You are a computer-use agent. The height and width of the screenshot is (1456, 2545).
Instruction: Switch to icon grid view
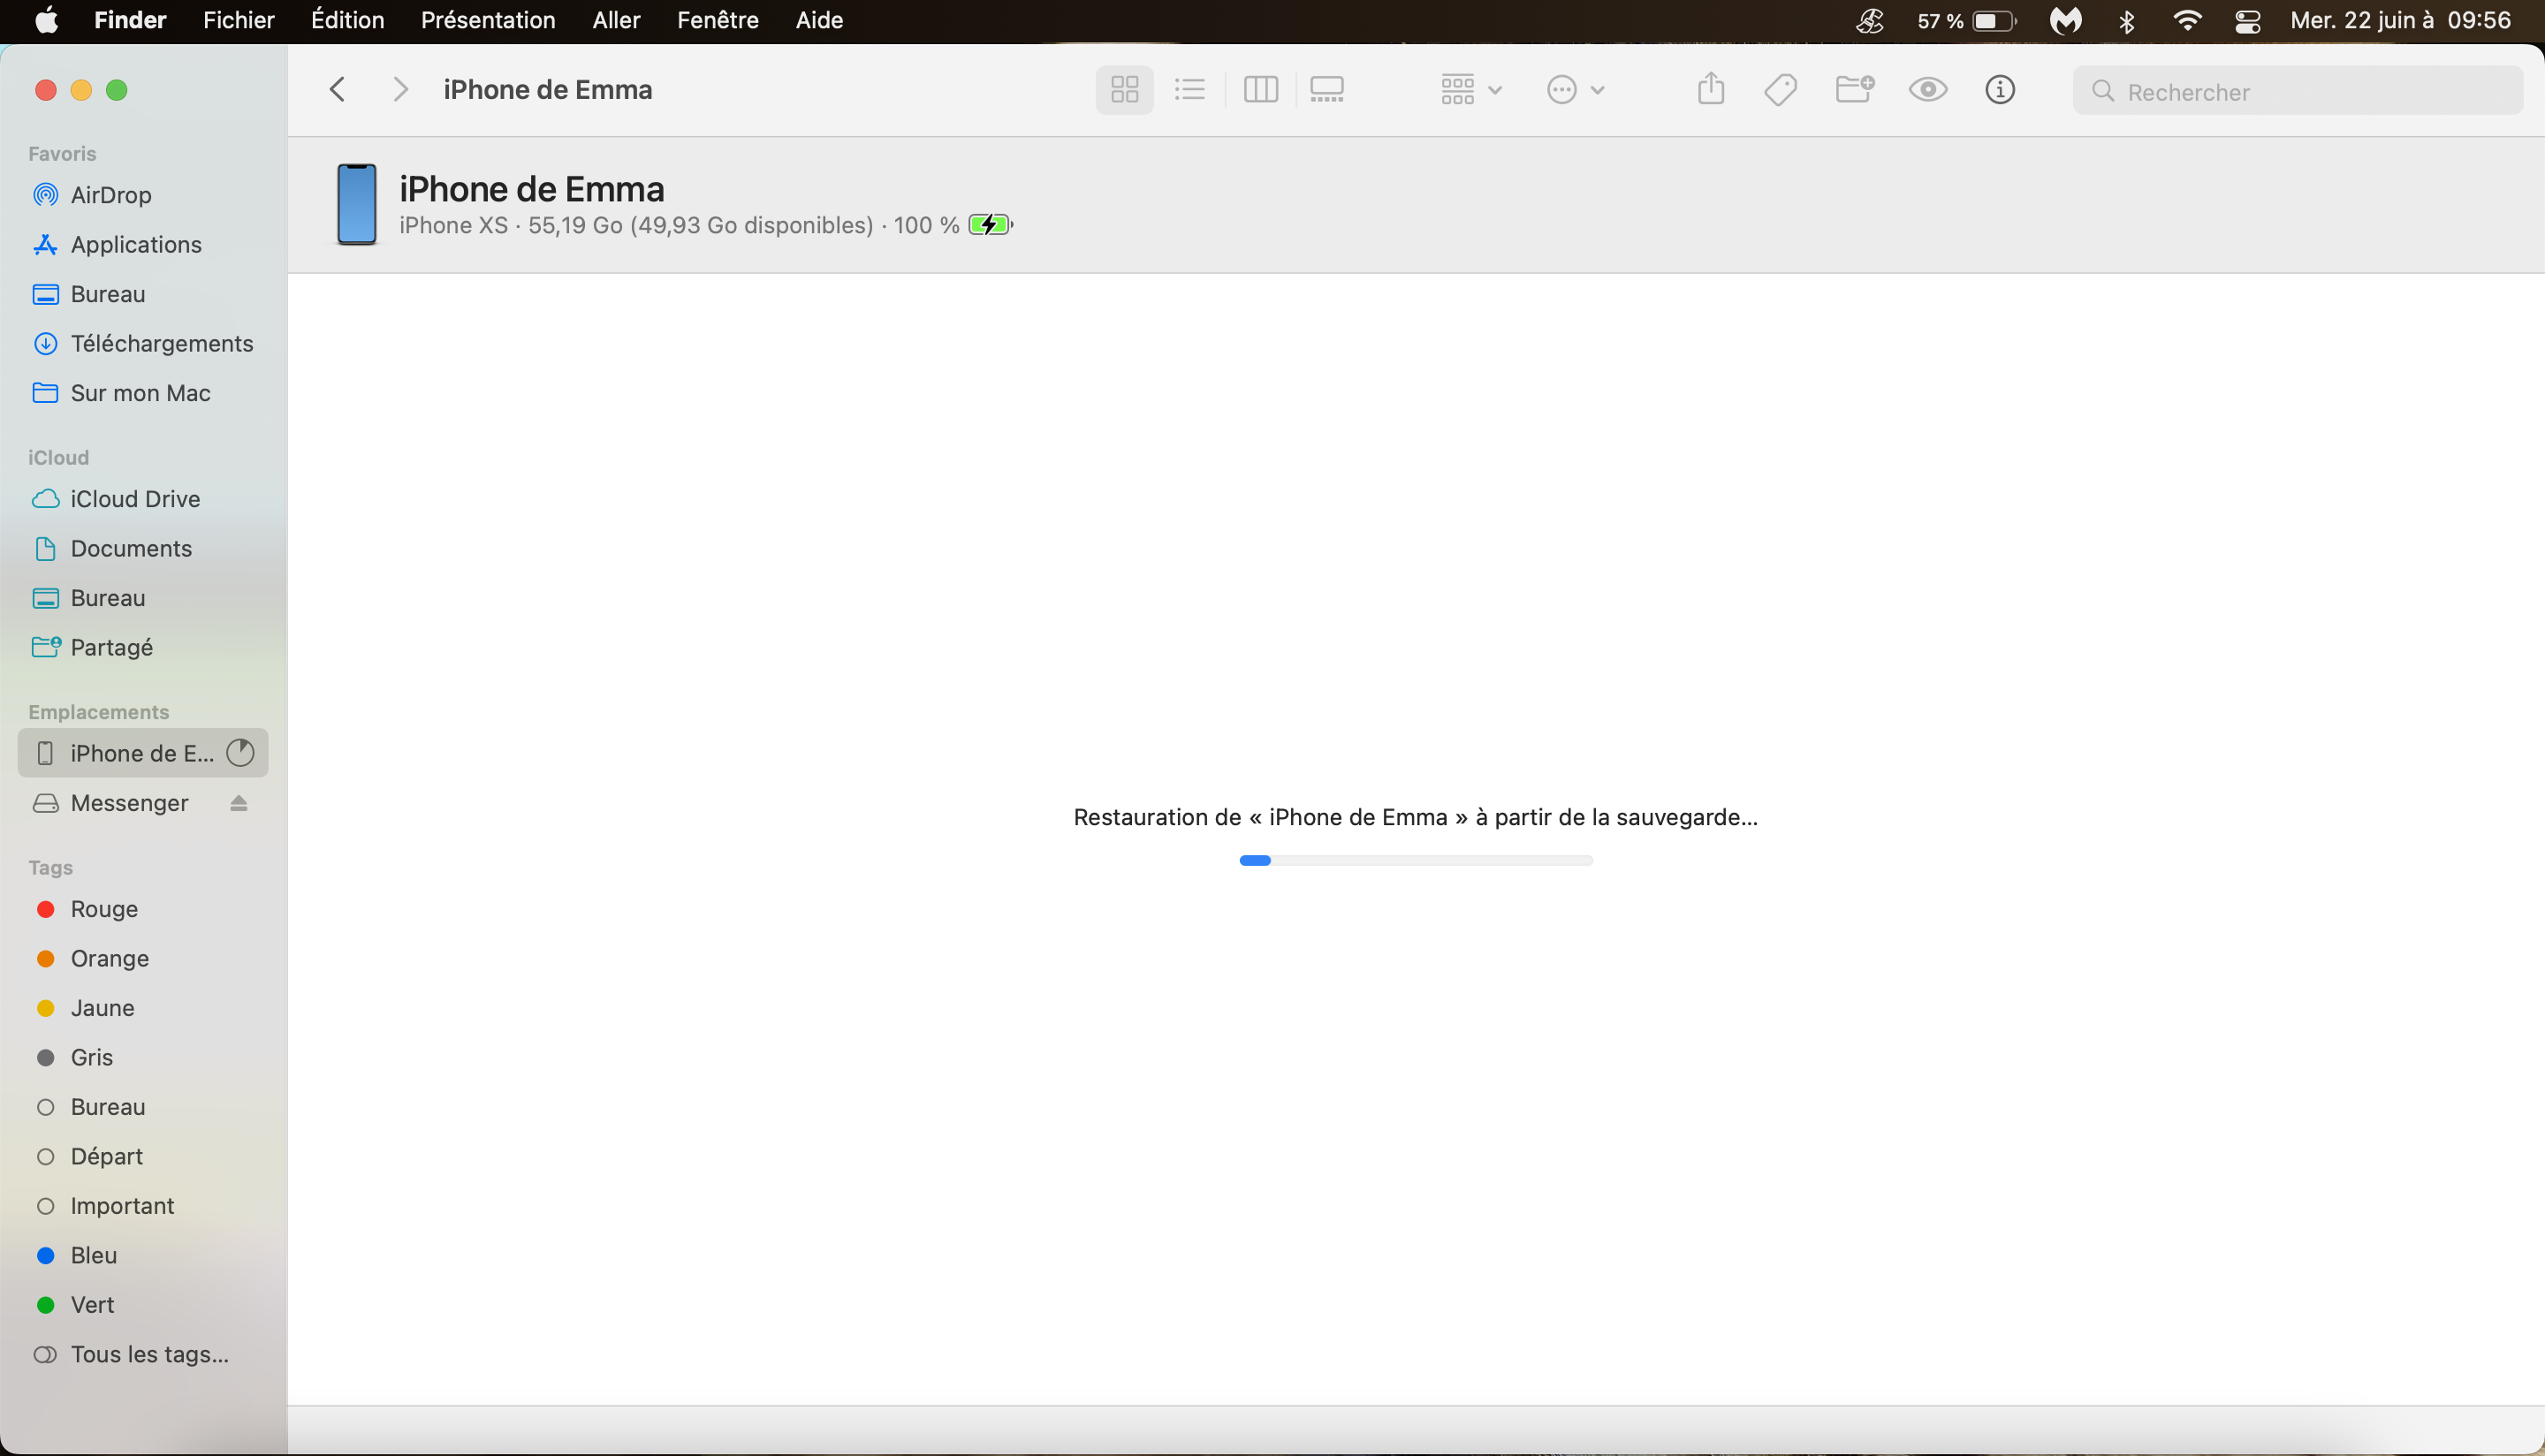[x=1124, y=90]
